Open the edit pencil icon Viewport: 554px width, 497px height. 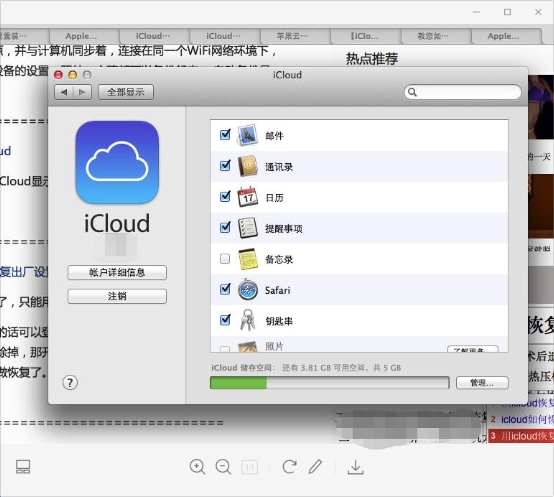click(x=315, y=467)
